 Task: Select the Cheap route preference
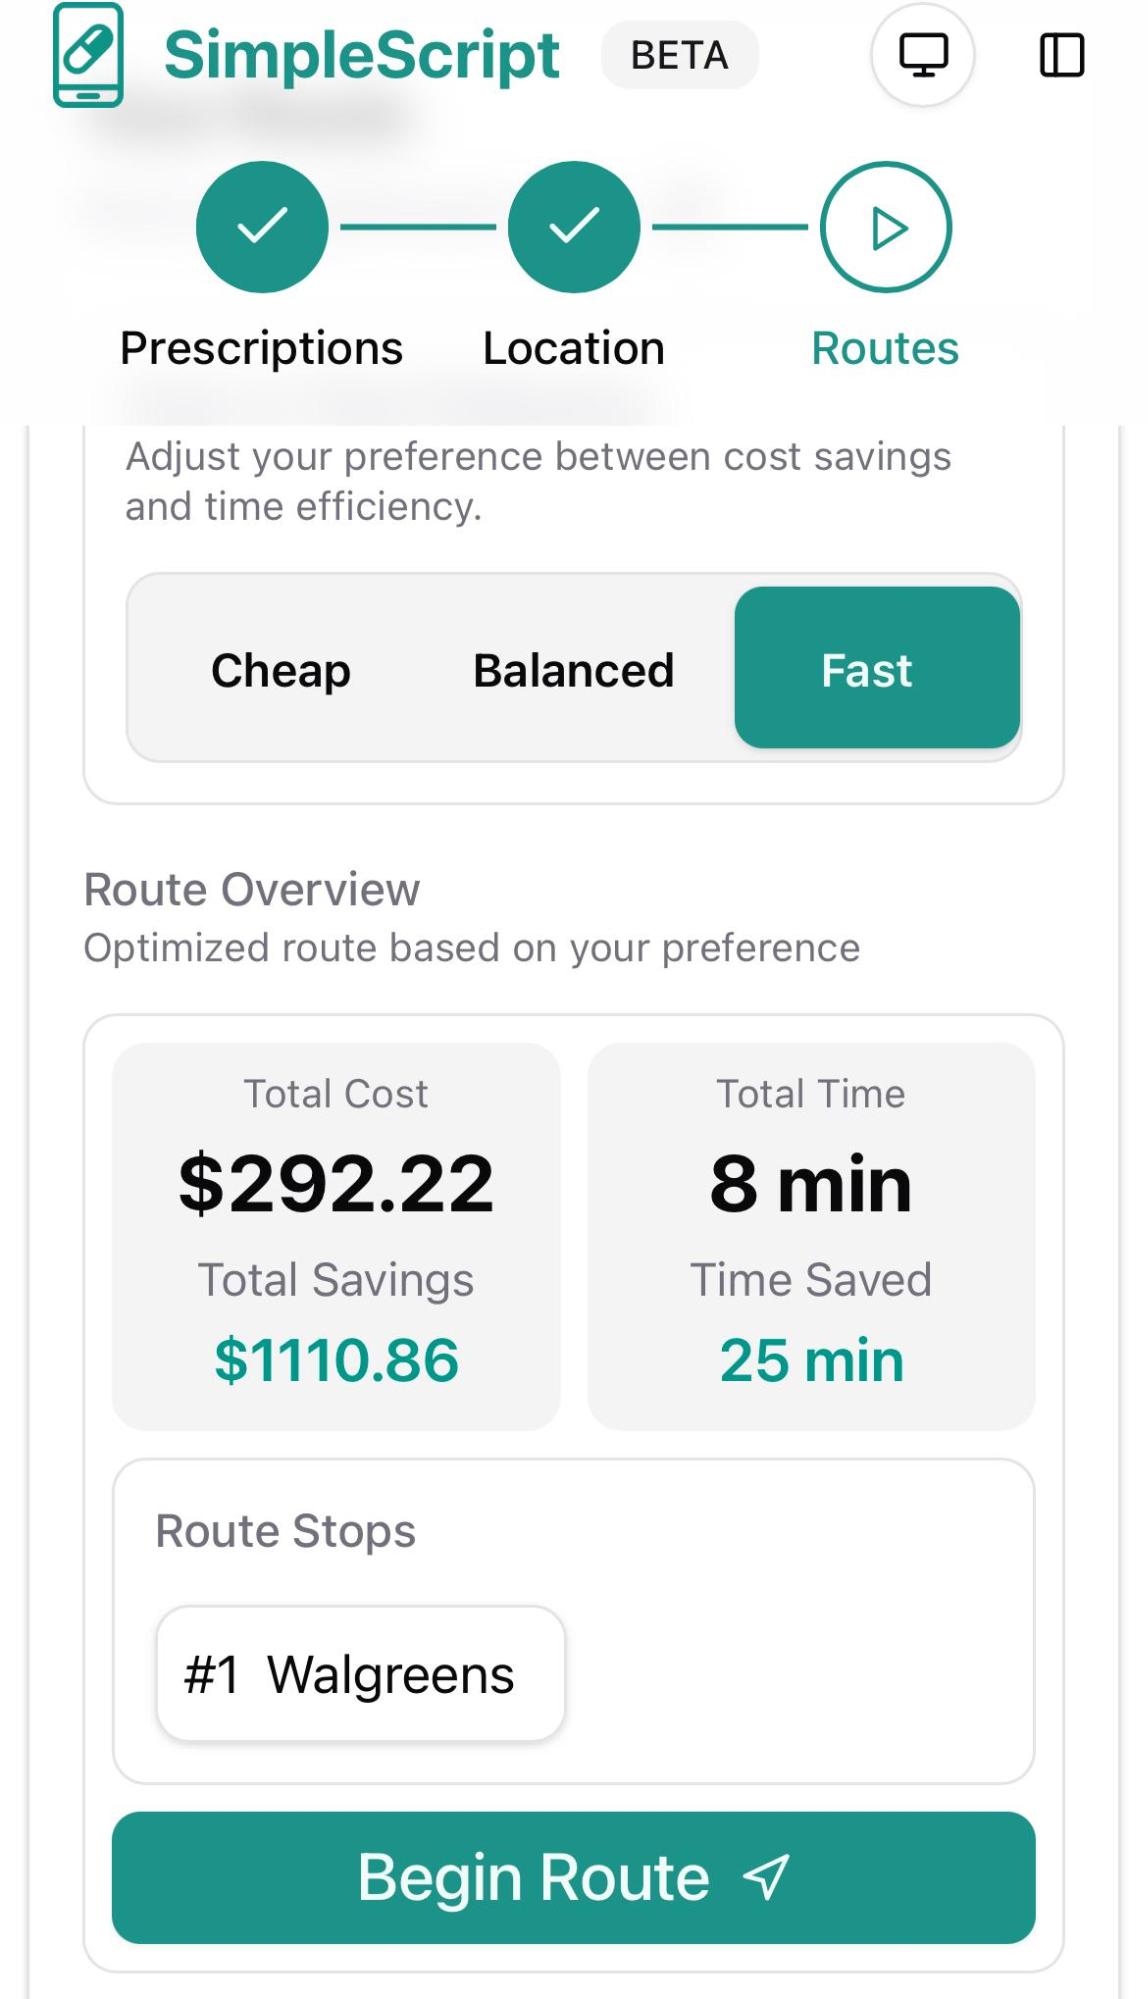tap(281, 669)
